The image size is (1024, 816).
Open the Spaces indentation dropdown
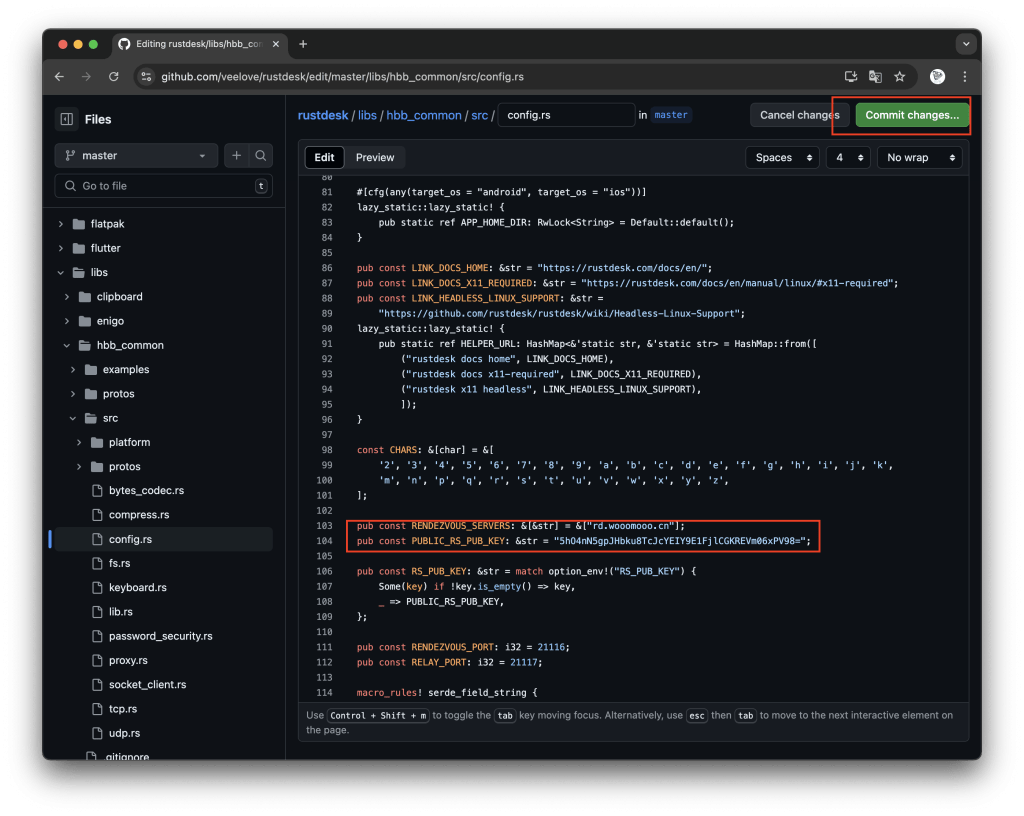(782, 157)
